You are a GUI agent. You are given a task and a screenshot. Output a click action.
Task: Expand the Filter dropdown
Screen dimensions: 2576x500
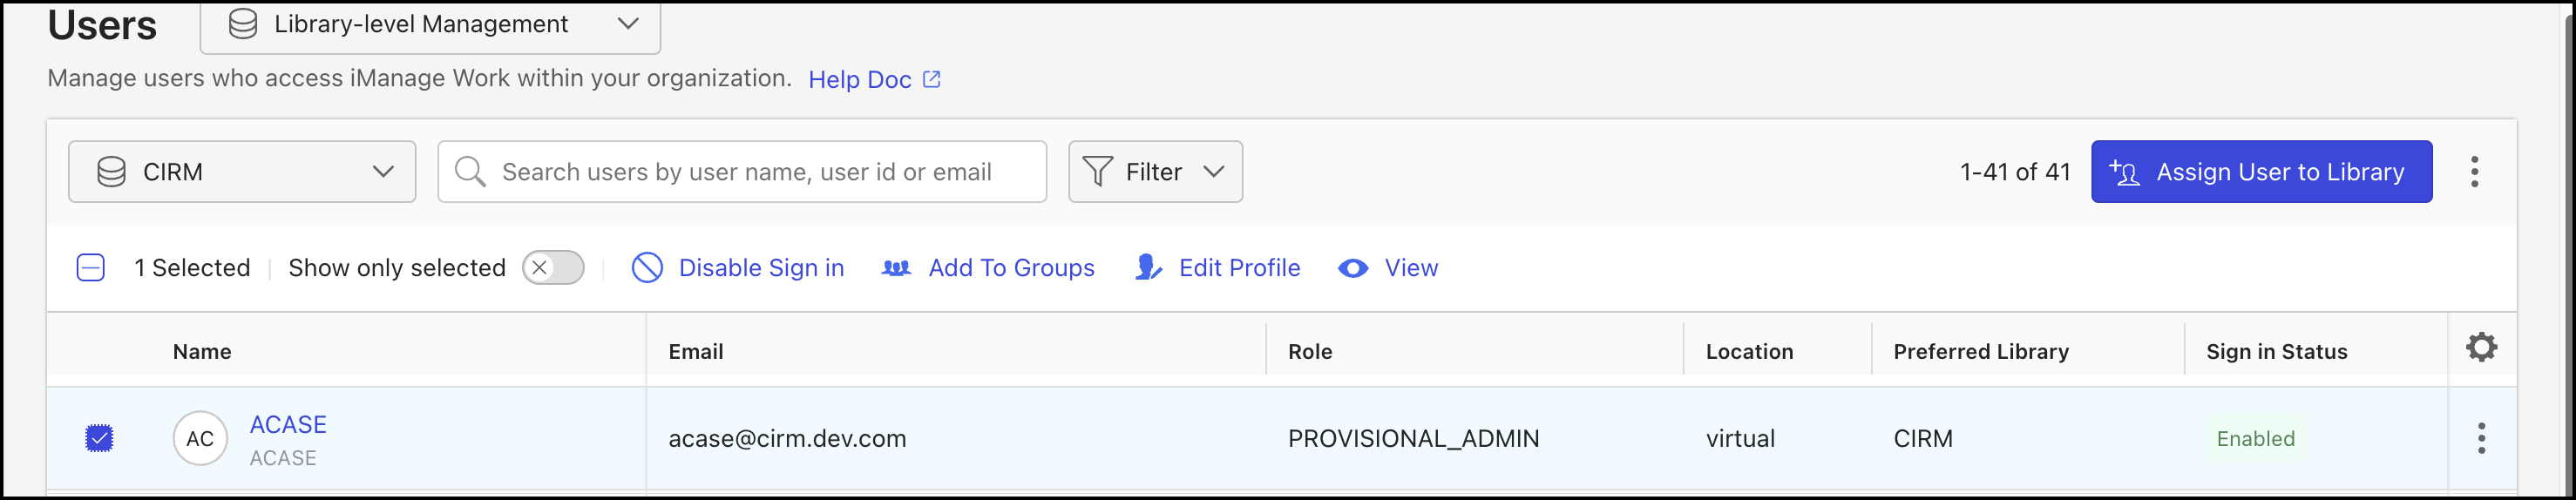(1155, 172)
